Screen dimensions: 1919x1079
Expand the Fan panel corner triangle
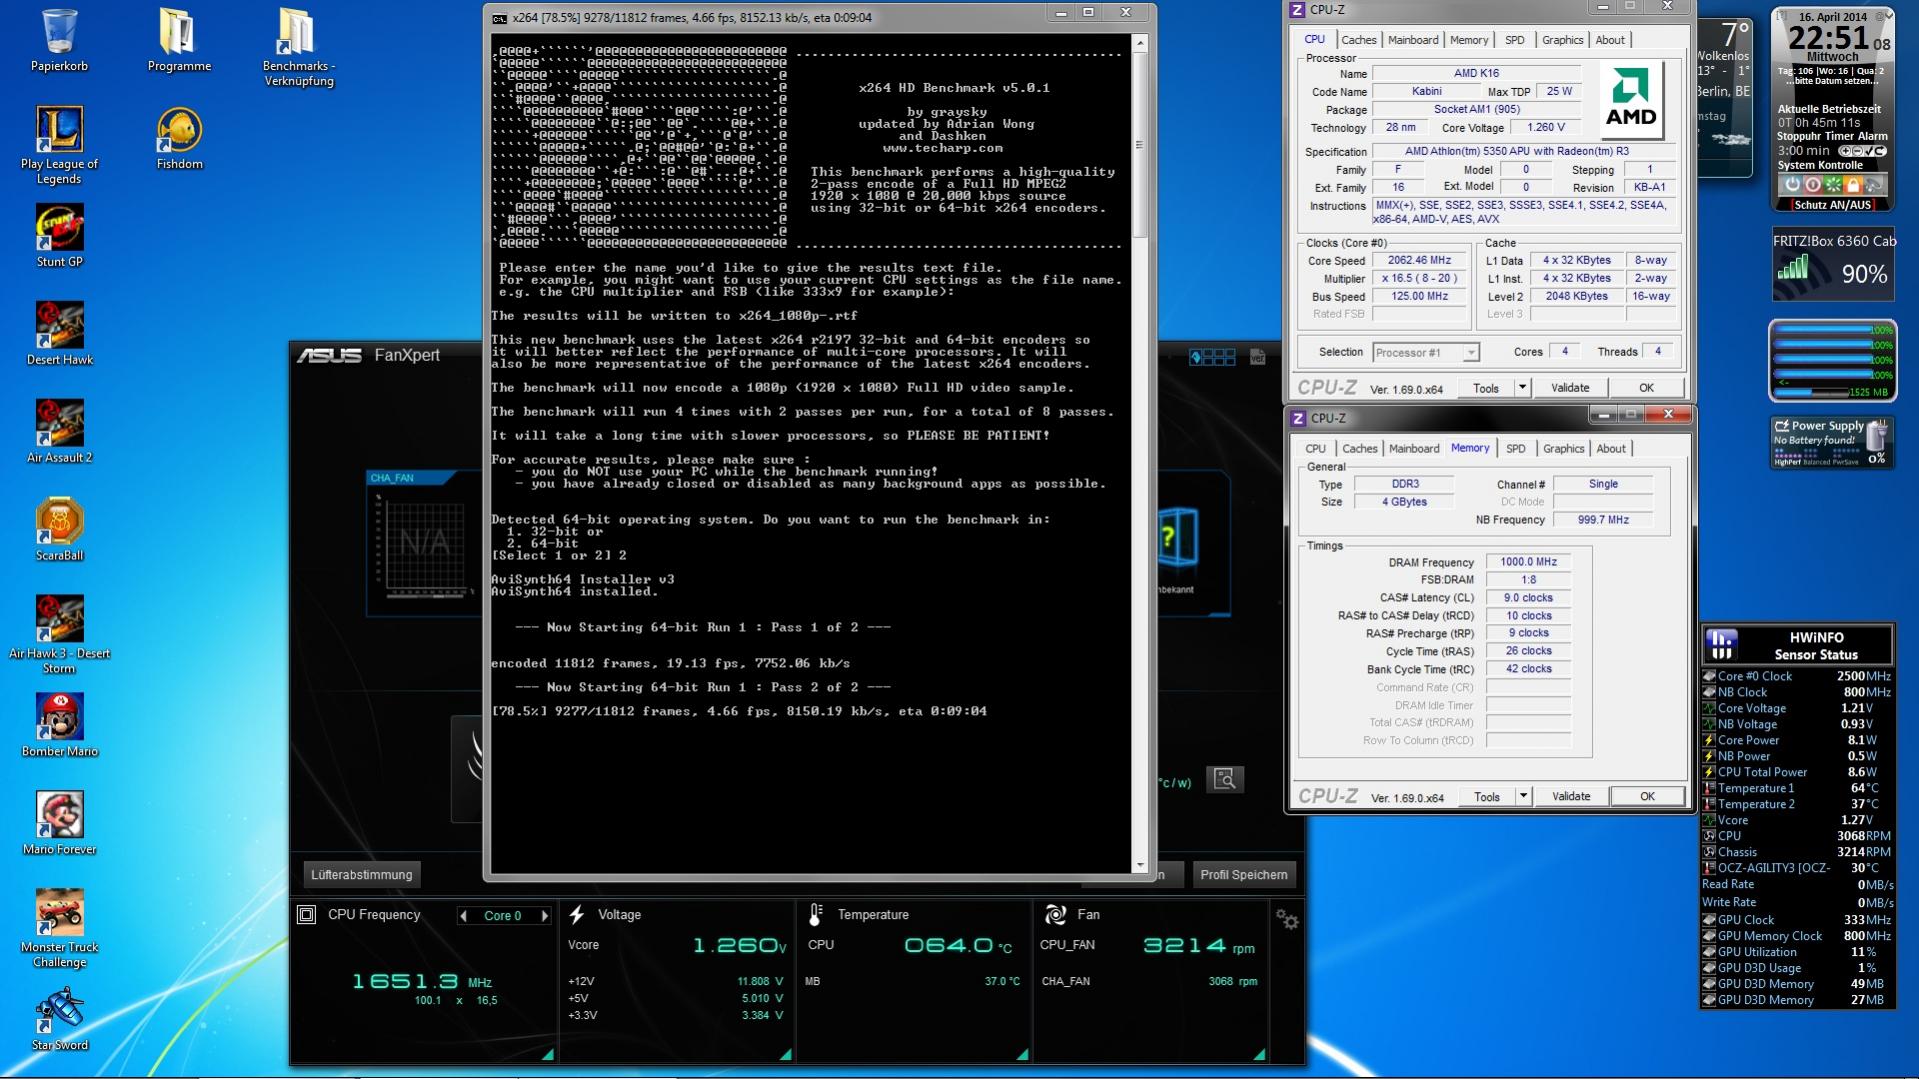[x=1259, y=1054]
